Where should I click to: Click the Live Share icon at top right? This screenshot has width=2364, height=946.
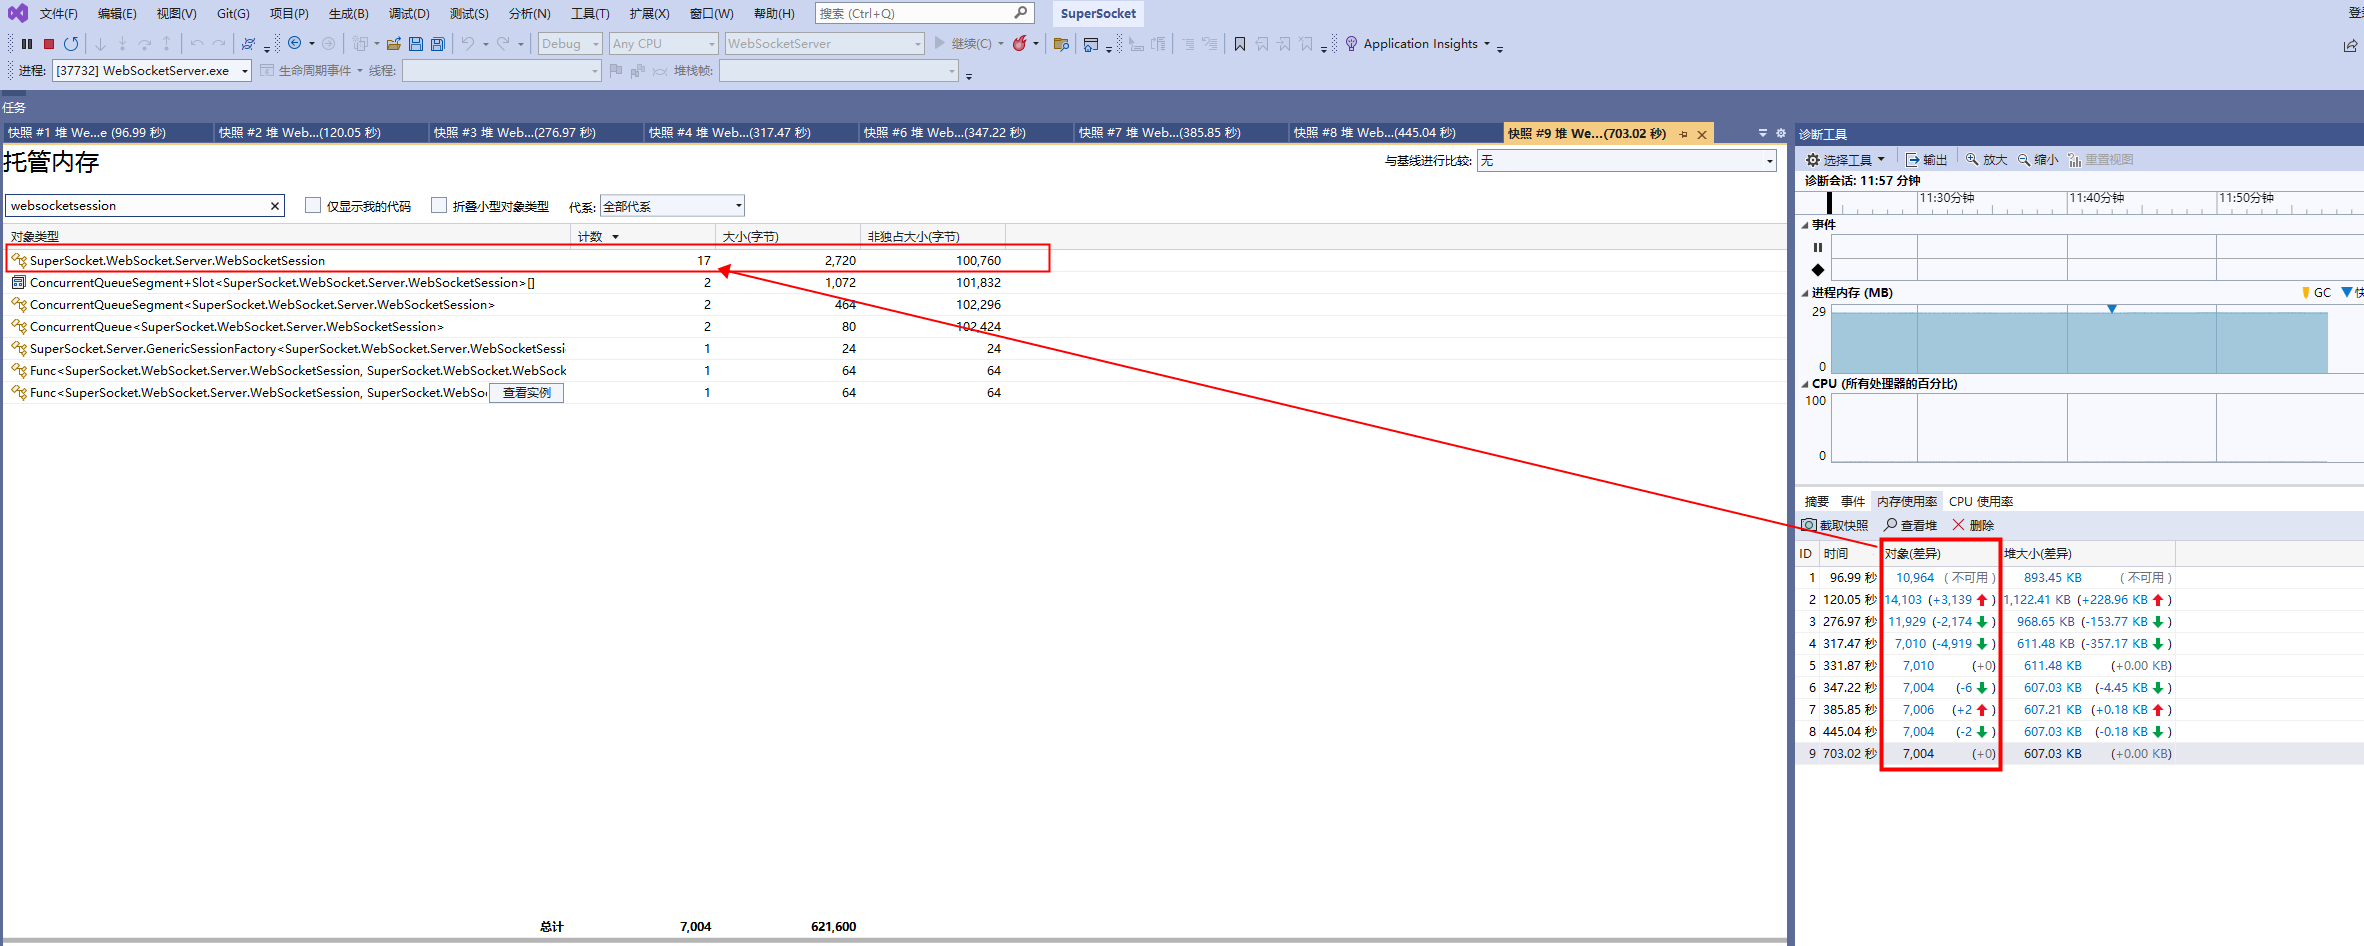[x=2350, y=45]
